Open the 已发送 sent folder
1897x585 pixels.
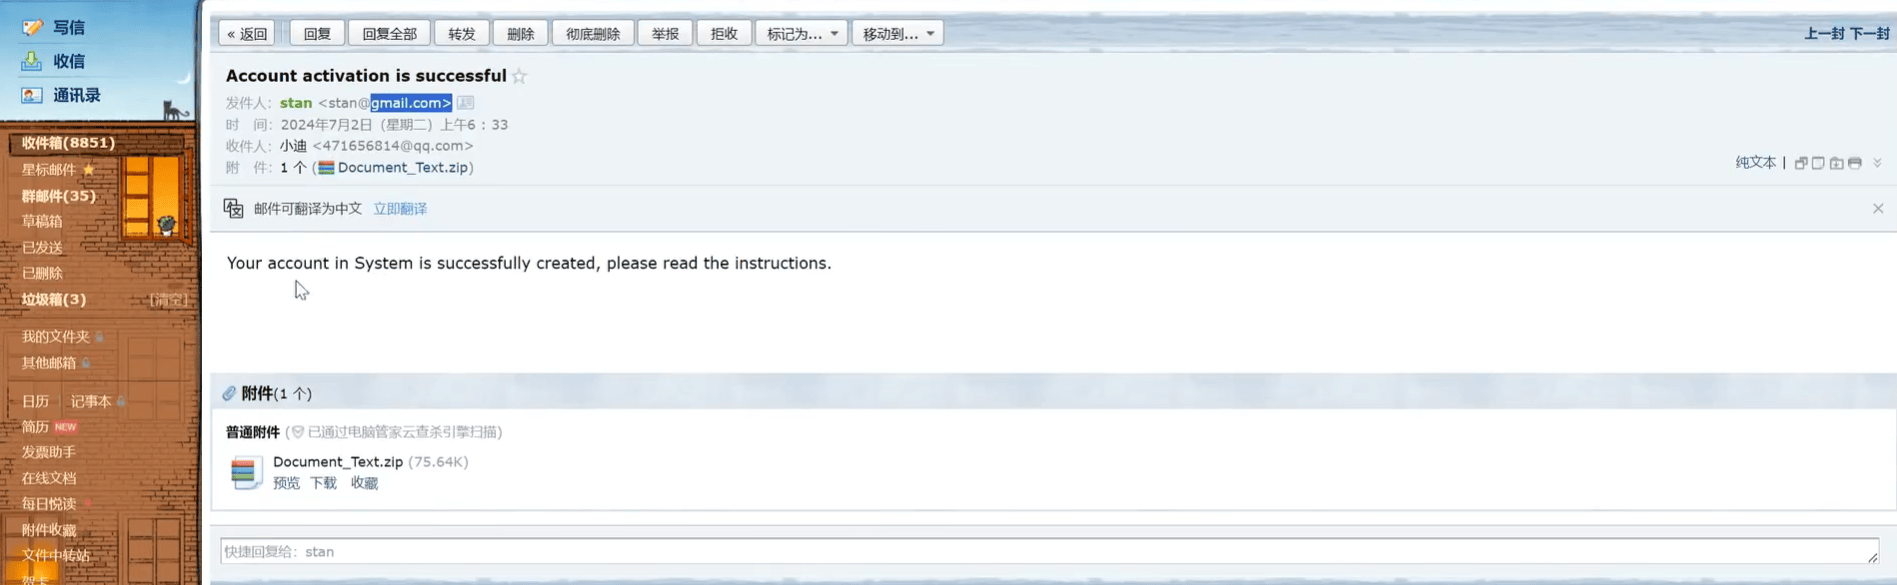click(42, 247)
